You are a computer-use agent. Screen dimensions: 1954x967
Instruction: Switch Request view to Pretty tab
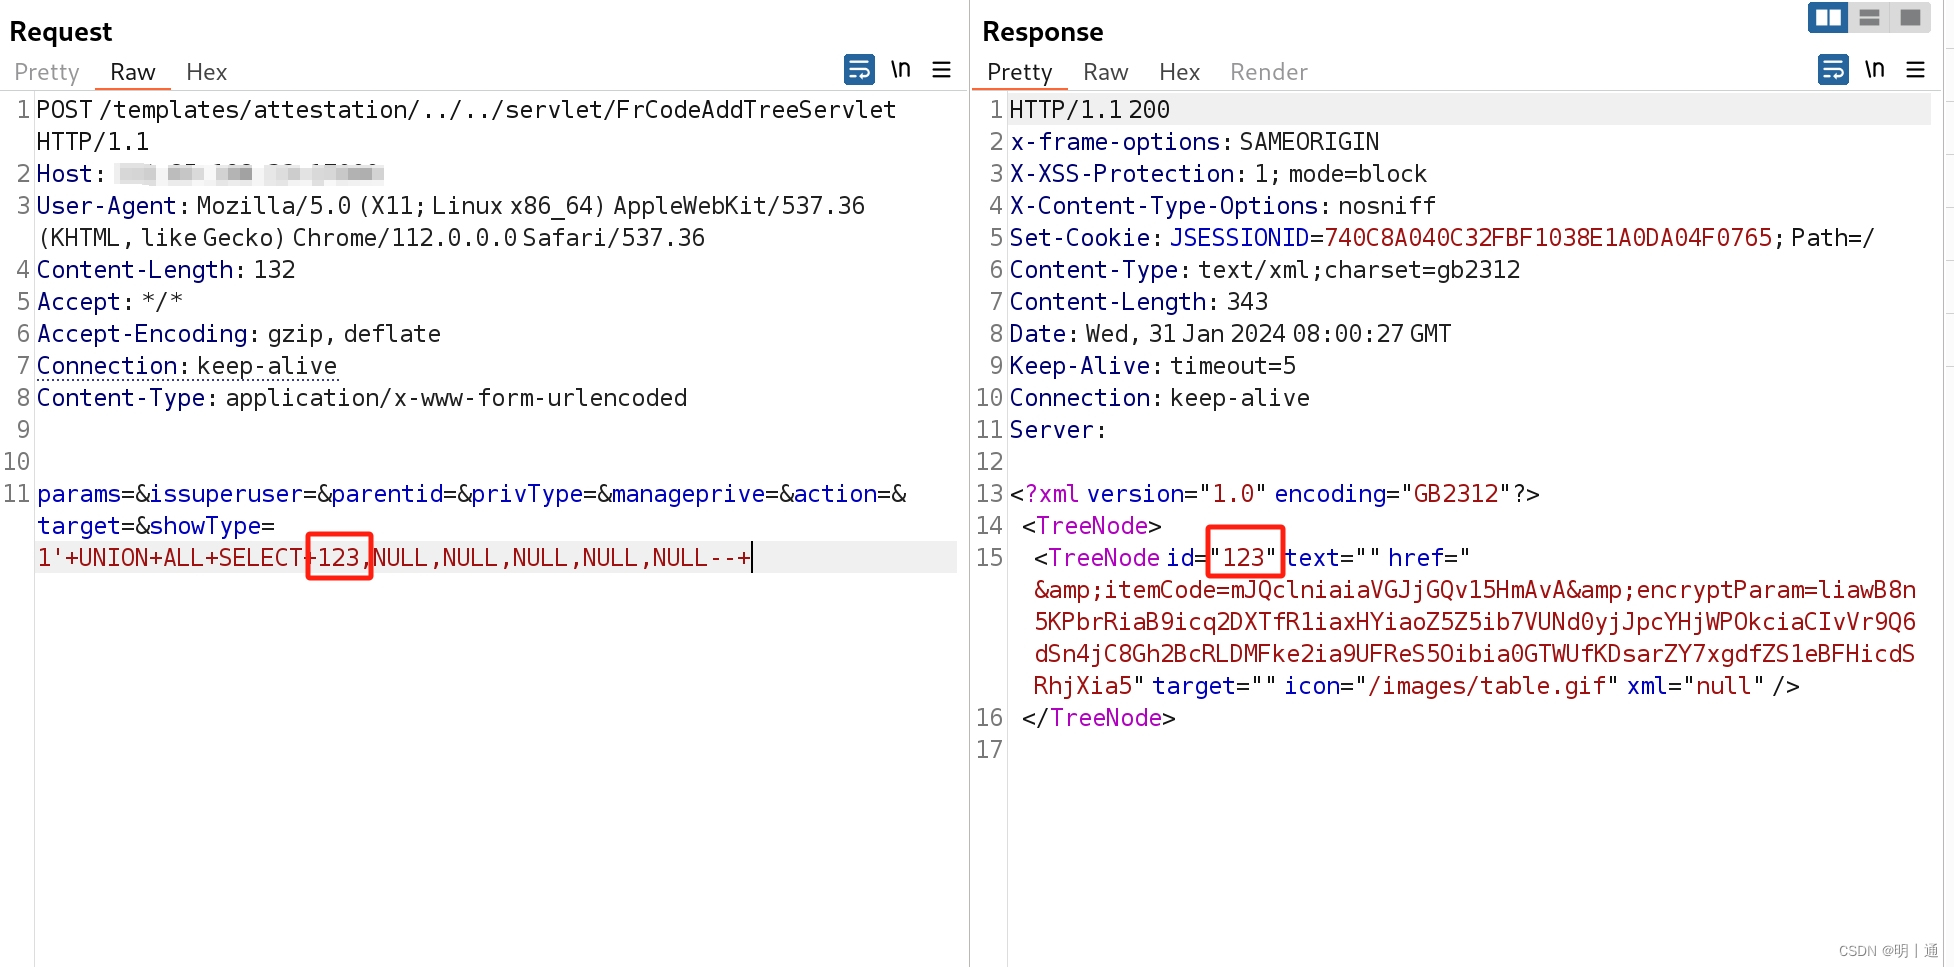tap(47, 72)
